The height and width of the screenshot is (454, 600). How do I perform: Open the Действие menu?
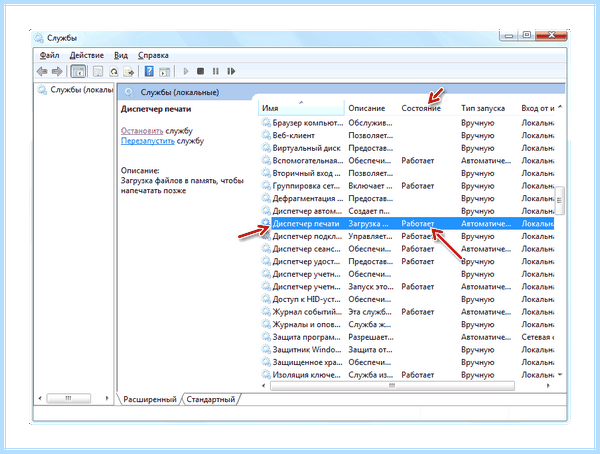(x=86, y=56)
